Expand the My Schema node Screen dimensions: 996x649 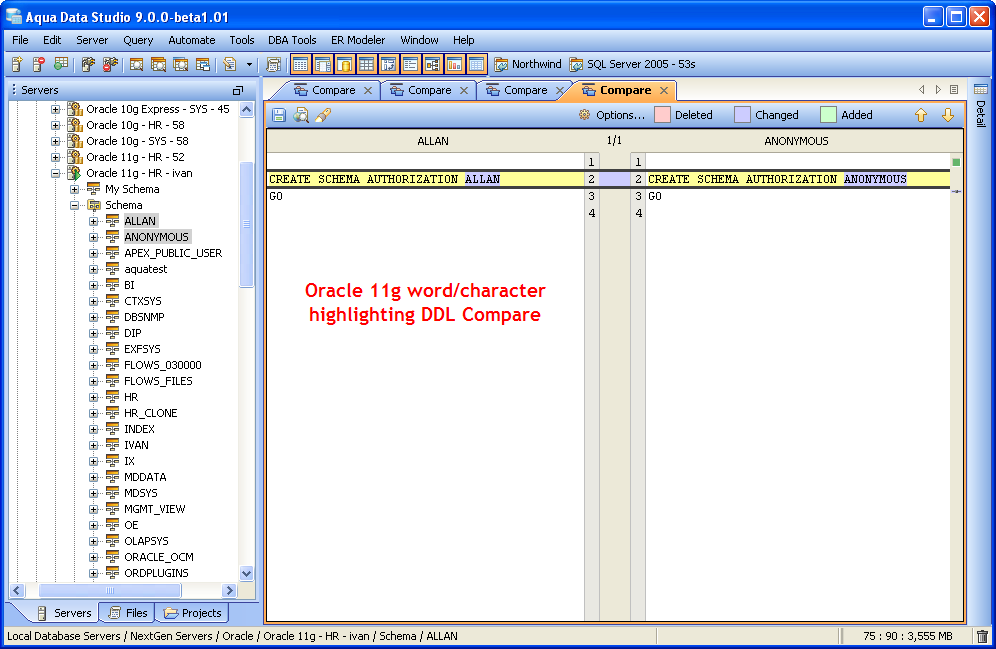point(74,189)
